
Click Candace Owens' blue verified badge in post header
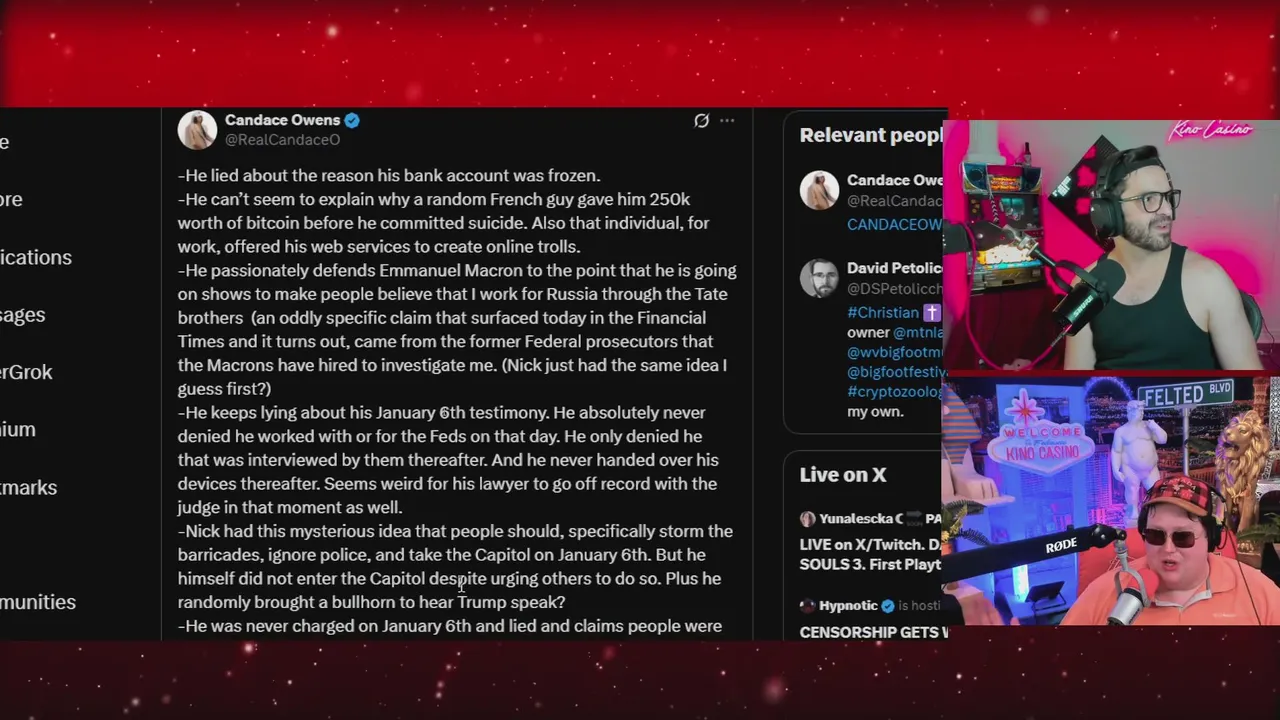[352, 120]
